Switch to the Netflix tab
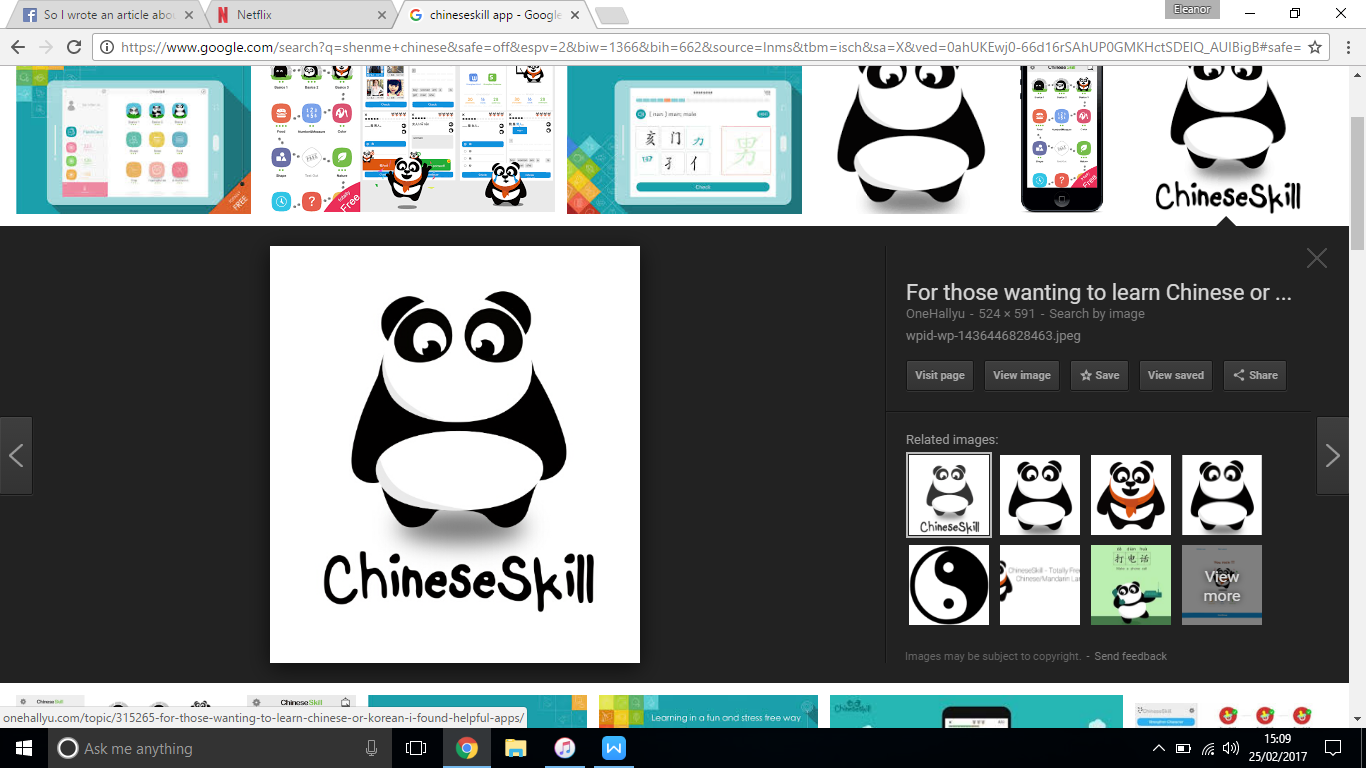The width and height of the screenshot is (1366, 768). coord(298,15)
